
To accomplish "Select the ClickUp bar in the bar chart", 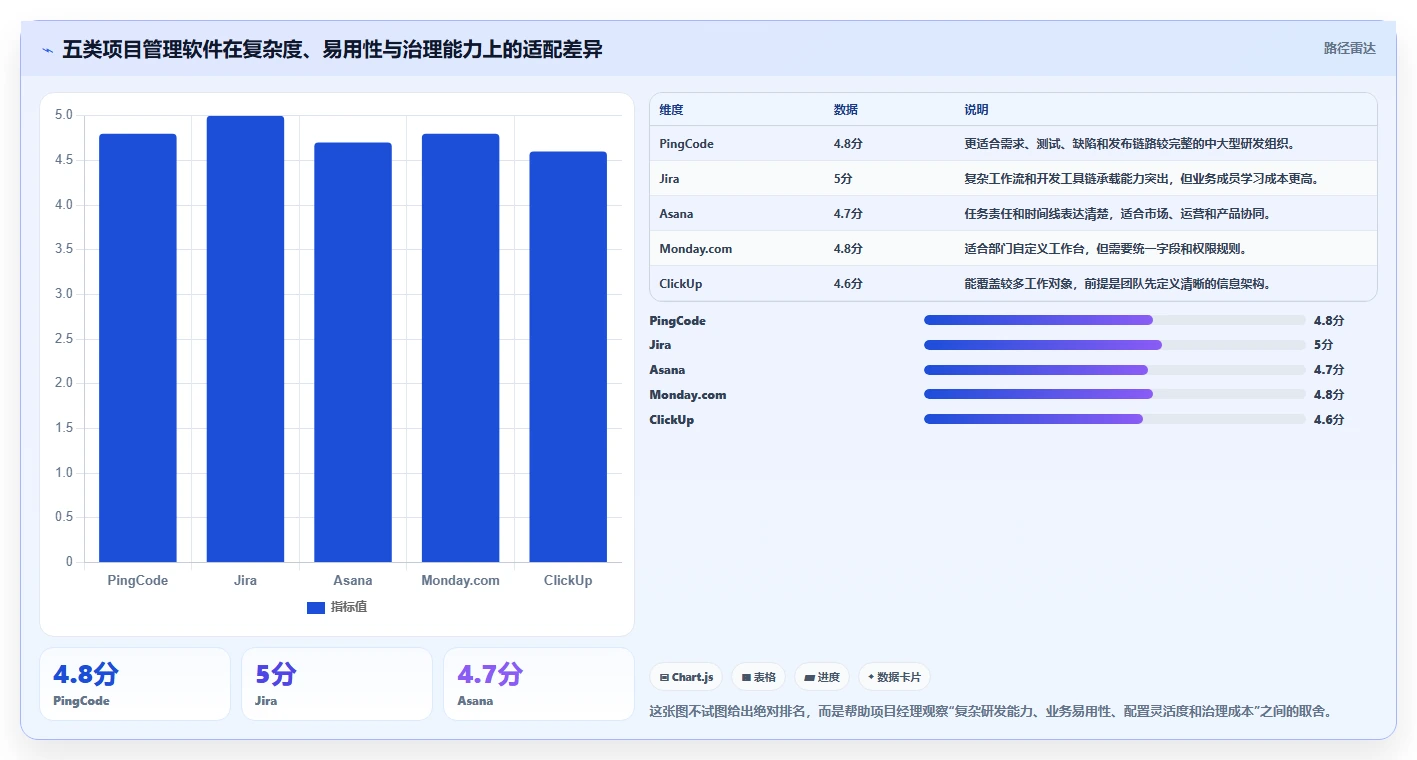I will tap(568, 357).
